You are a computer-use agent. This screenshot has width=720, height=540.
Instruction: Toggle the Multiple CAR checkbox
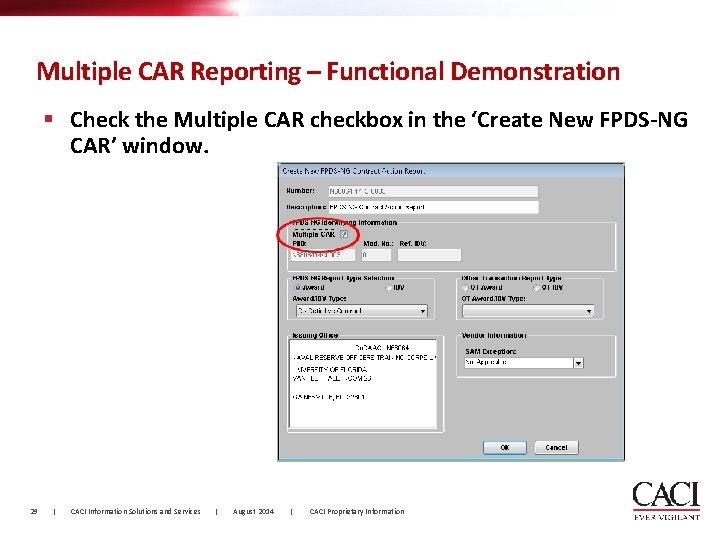tap(344, 234)
